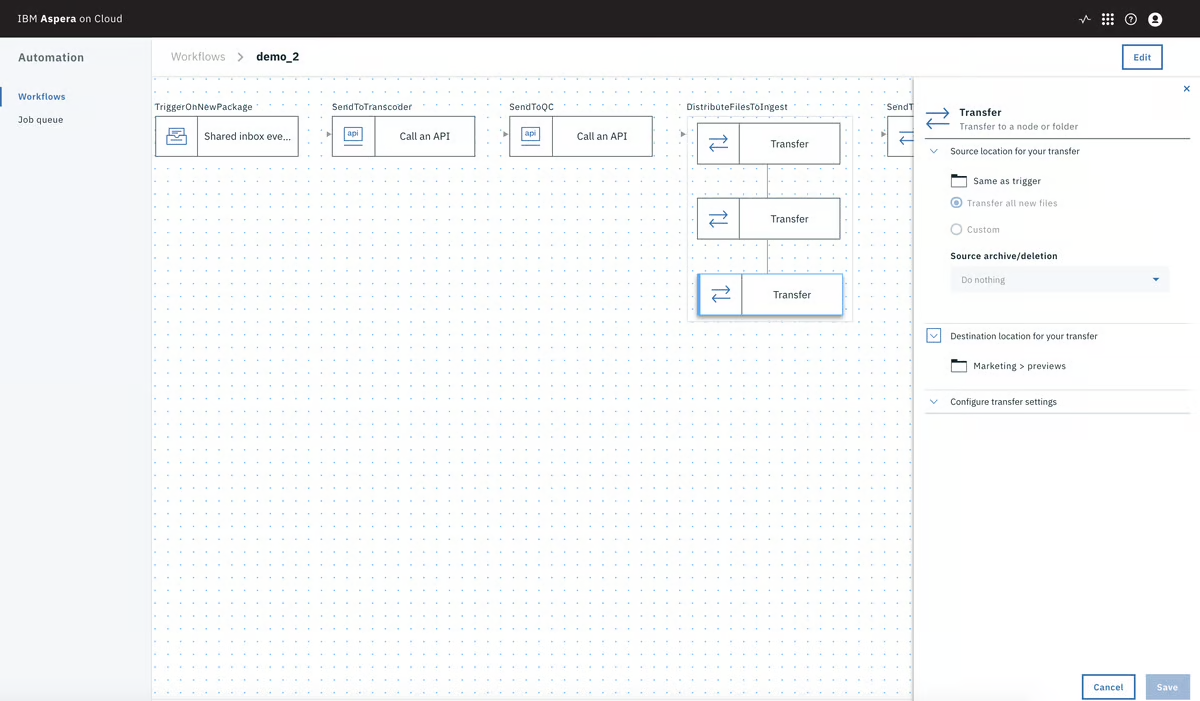Select the Transfer all new files option
1200x701 pixels.
(956, 203)
